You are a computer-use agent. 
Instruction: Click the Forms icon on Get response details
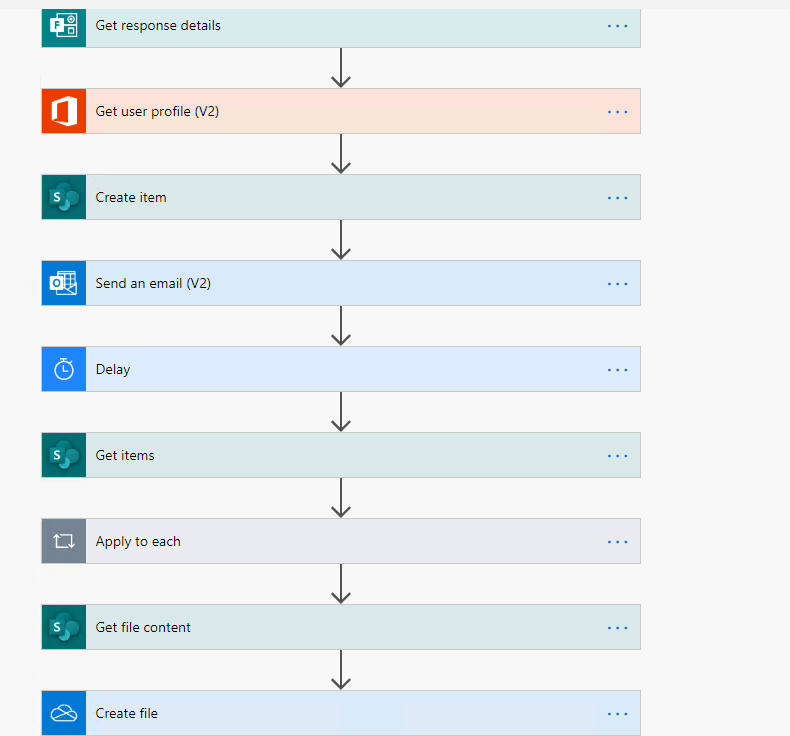click(63, 26)
